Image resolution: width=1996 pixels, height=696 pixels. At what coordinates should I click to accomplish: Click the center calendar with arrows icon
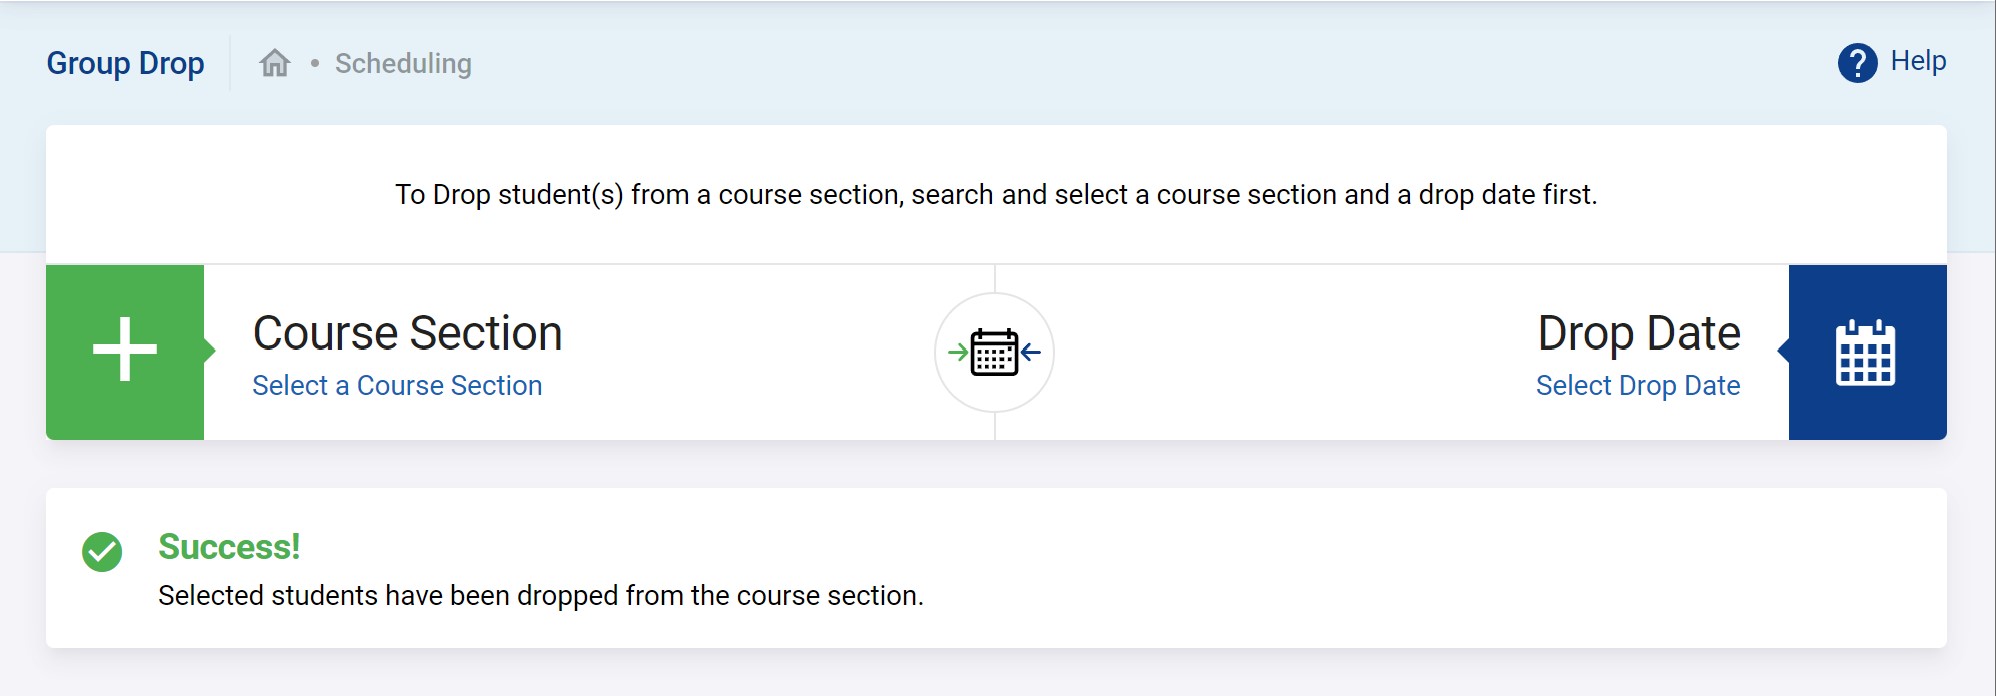[x=994, y=352]
